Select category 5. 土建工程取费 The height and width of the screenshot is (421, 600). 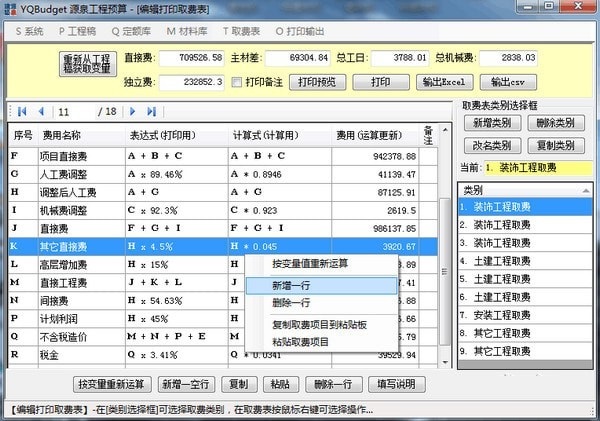point(525,279)
